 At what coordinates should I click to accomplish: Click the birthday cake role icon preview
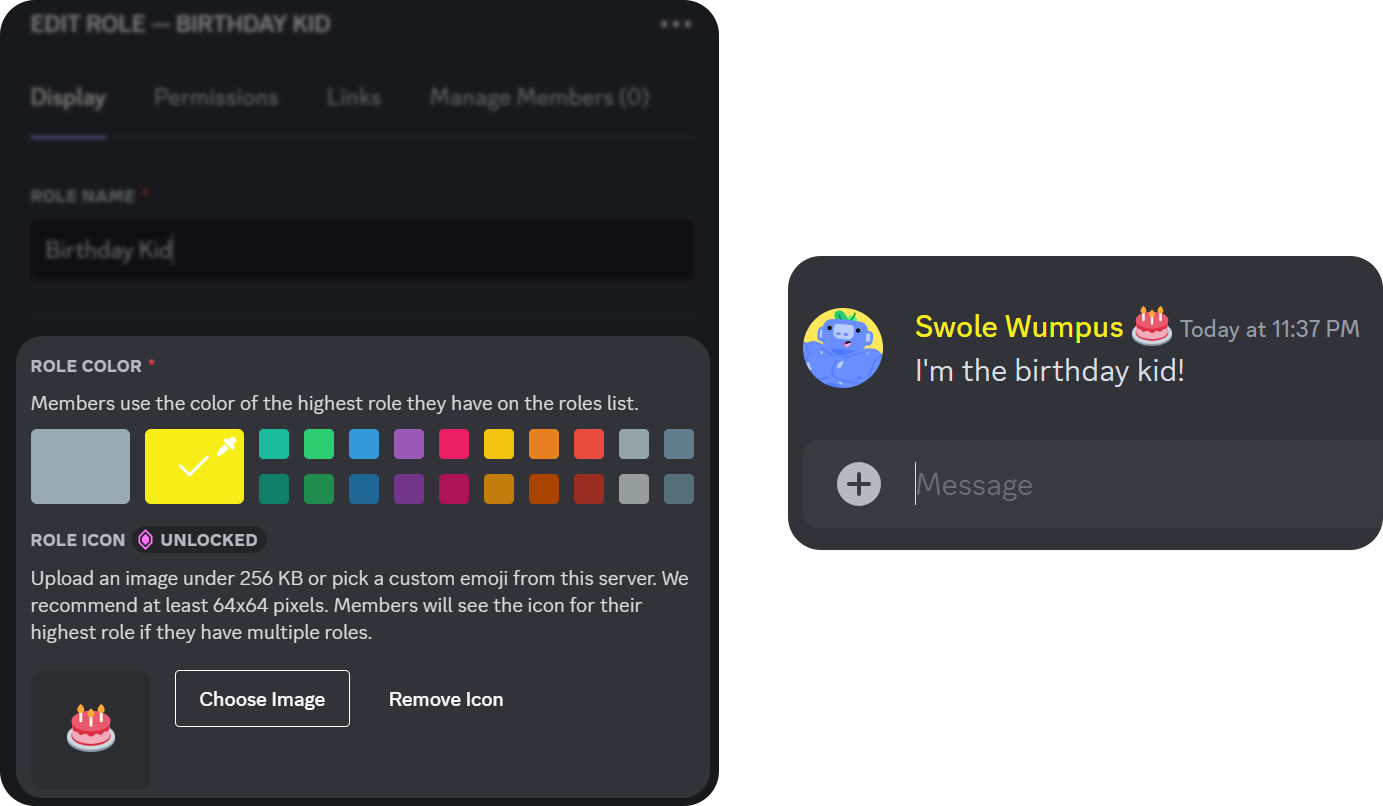point(90,730)
